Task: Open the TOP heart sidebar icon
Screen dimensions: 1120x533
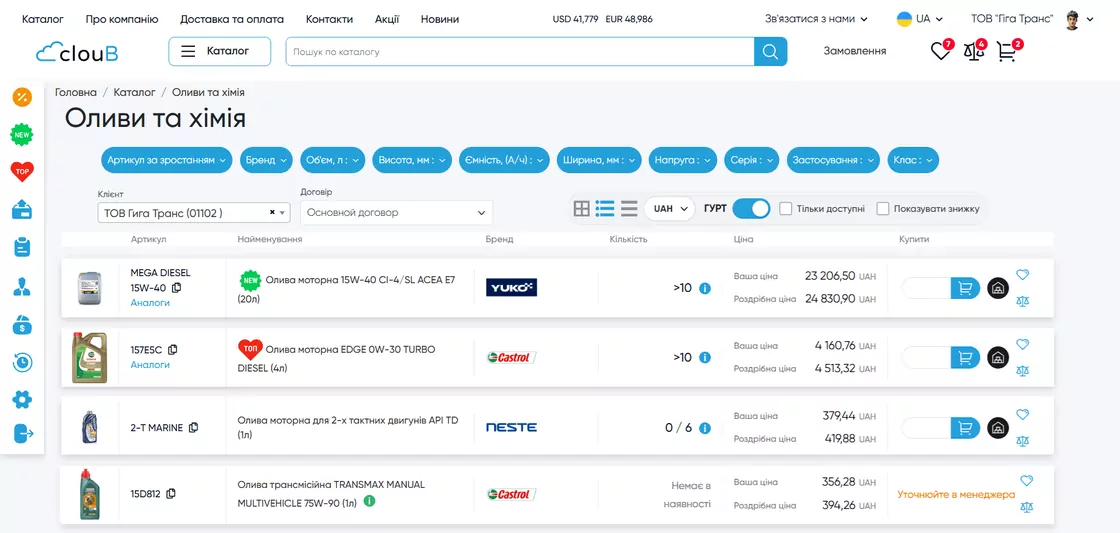Action: click(x=22, y=171)
